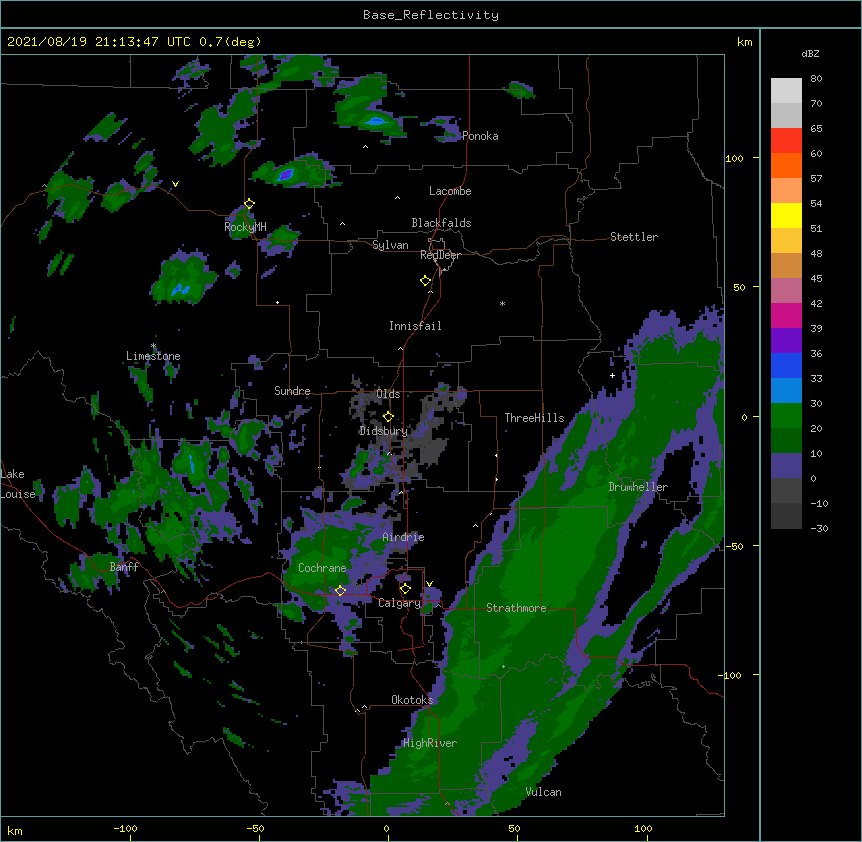Click the yellow station marker below Cochrane

tap(340, 591)
